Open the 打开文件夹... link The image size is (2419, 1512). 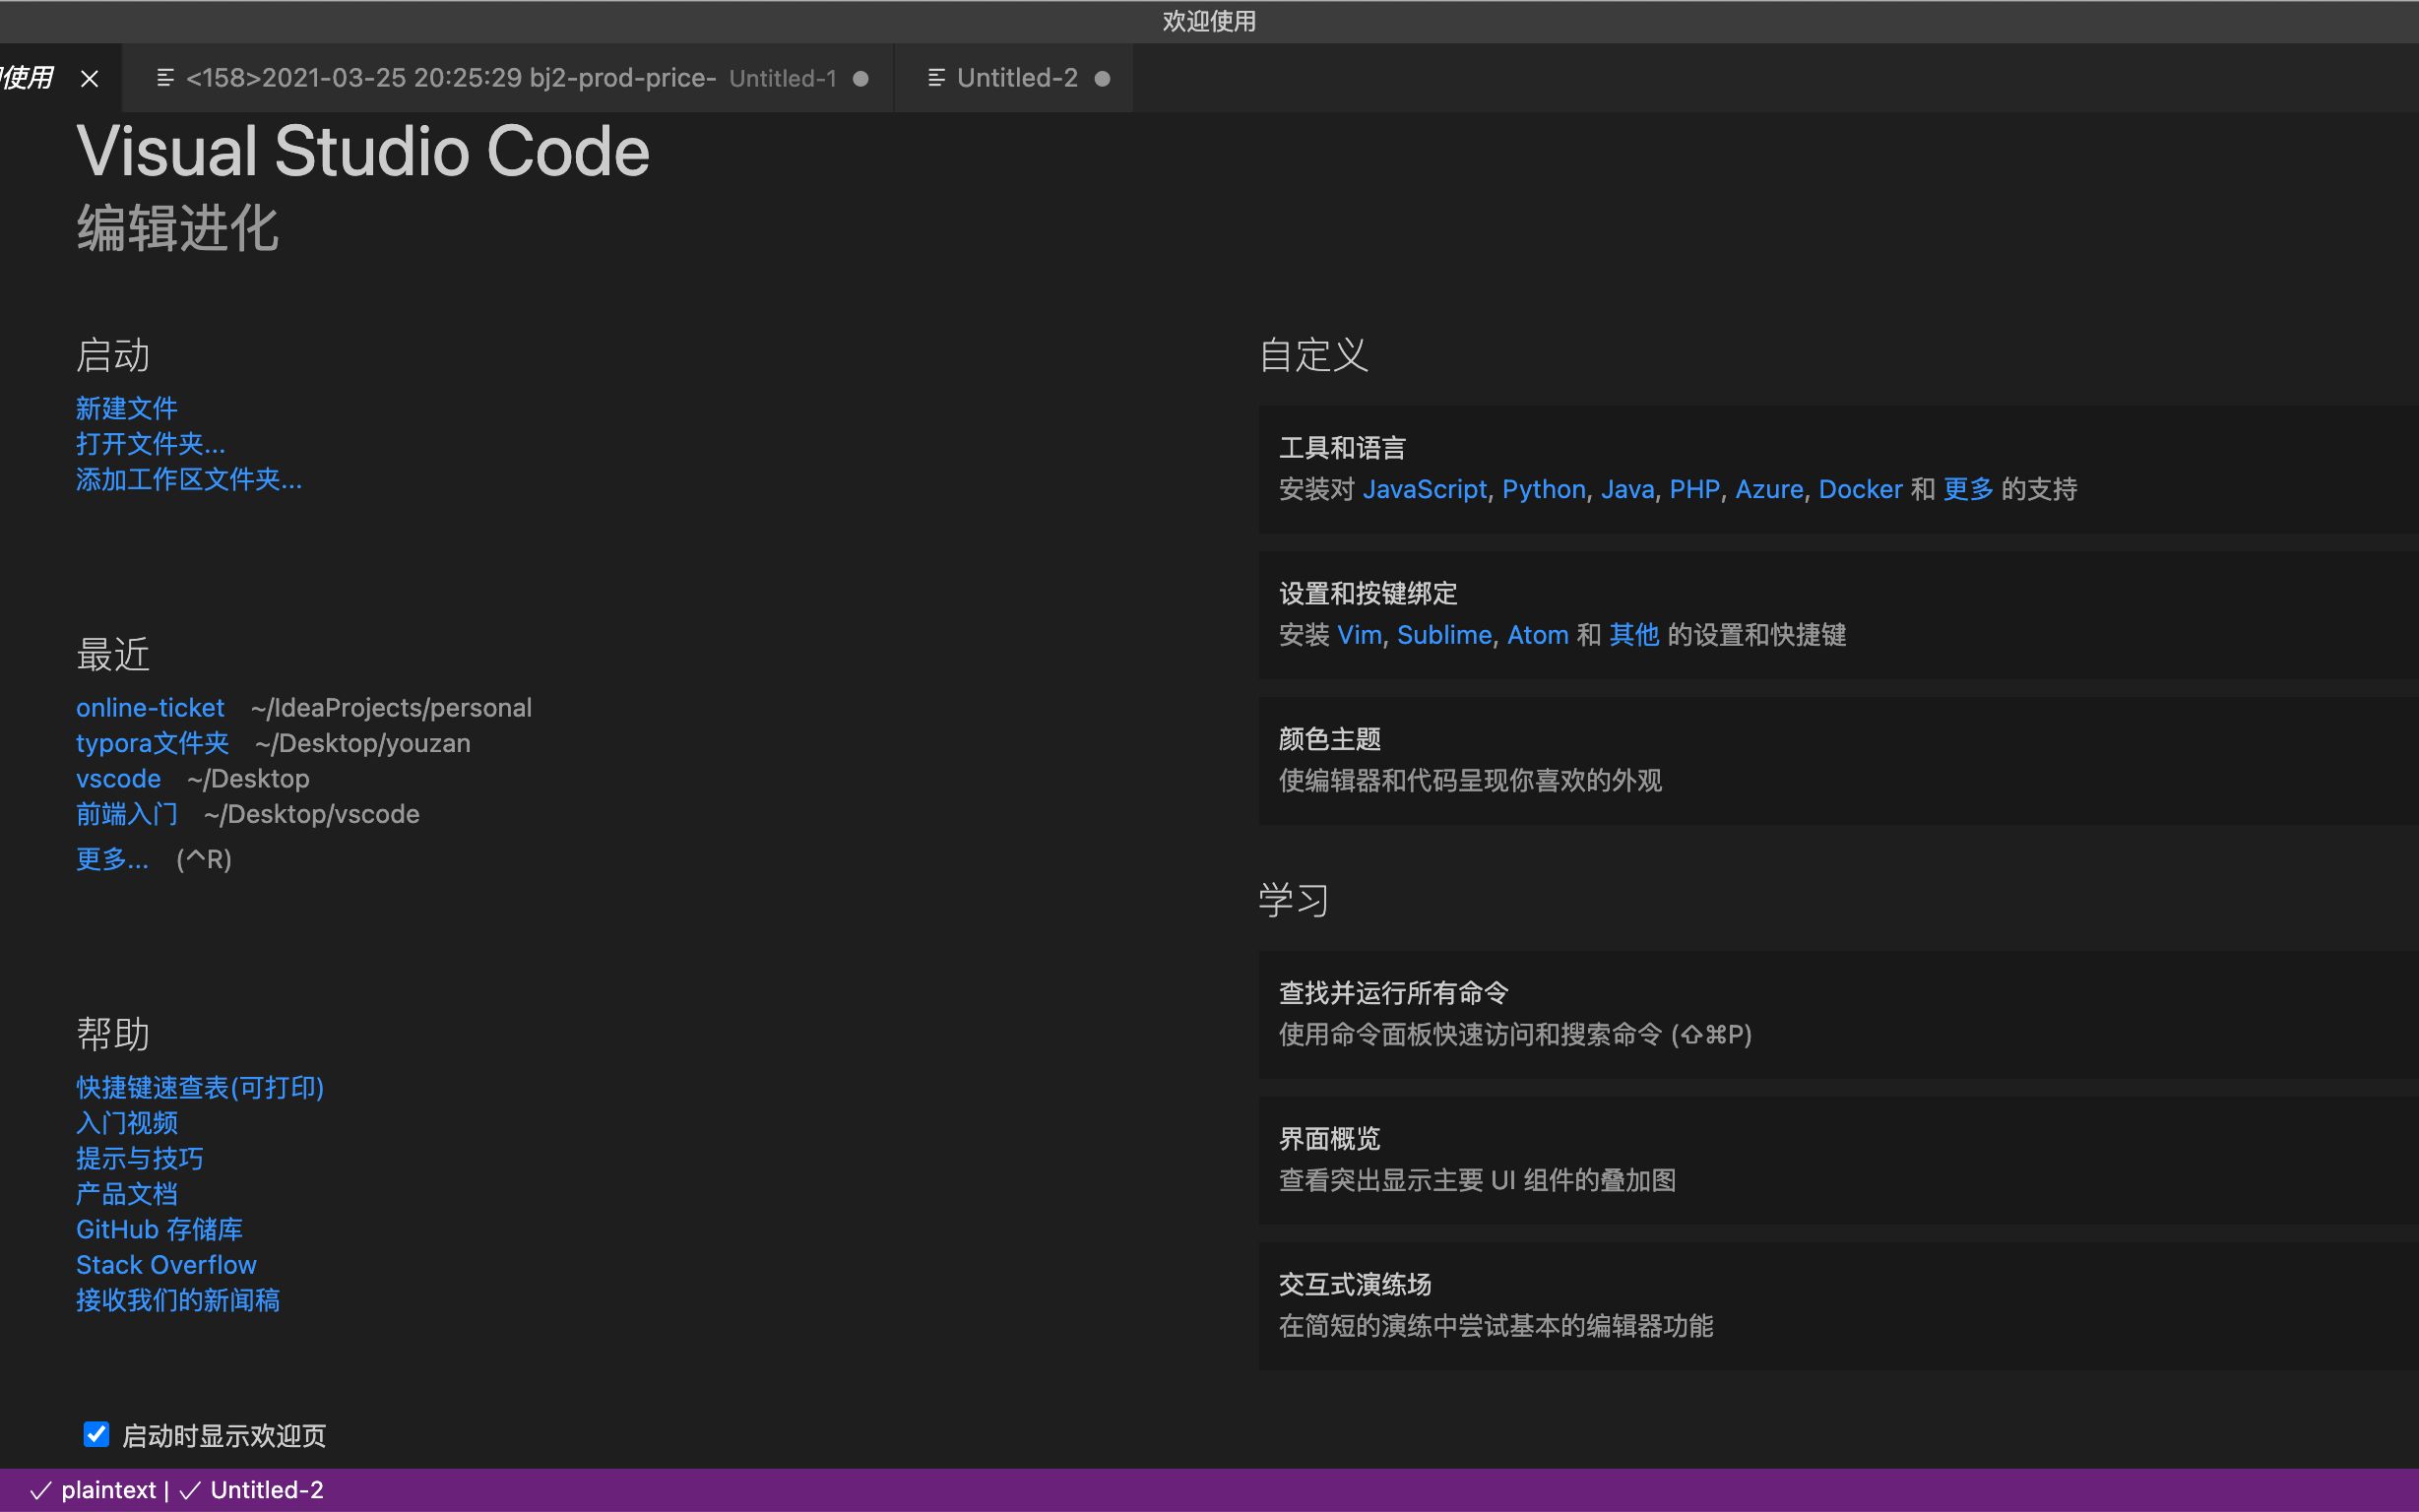click(x=151, y=444)
